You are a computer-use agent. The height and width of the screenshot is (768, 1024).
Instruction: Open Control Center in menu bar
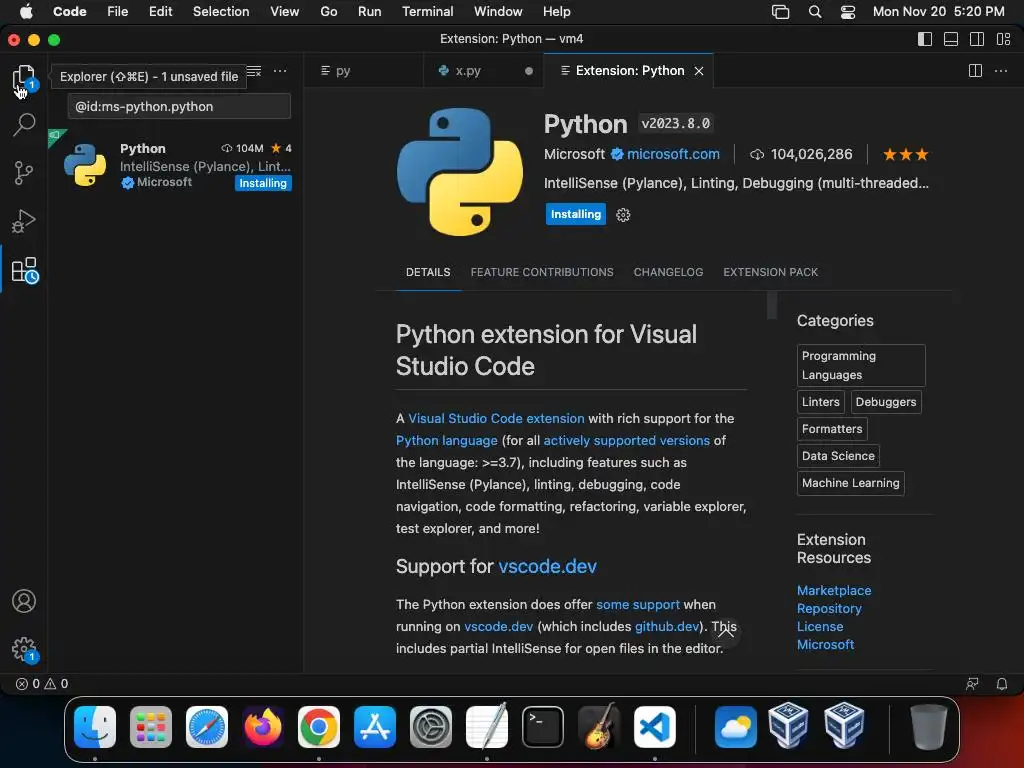click(848, 12)
